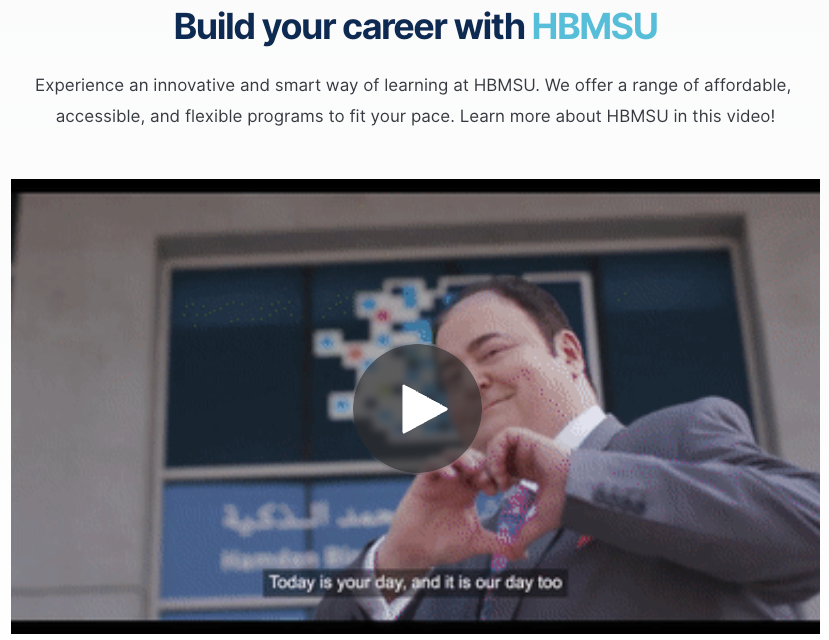The image size is (829, 640).
Task: Click the top black letterbox bar of video
Action: pos(415,185)
